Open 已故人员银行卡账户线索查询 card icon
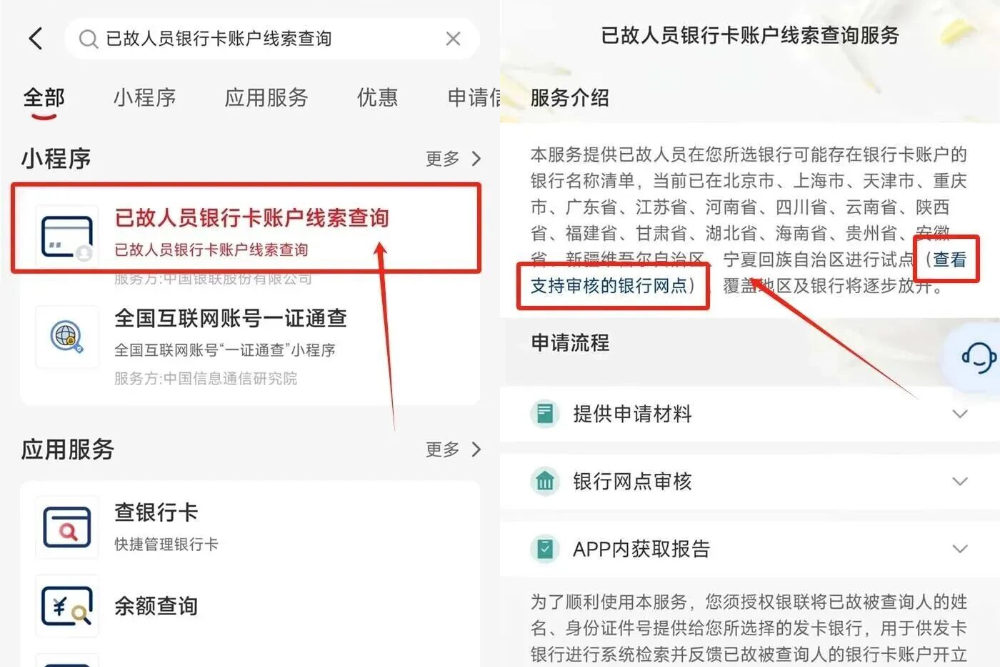Screen dimensions: 1000x667 click(67, 237)
